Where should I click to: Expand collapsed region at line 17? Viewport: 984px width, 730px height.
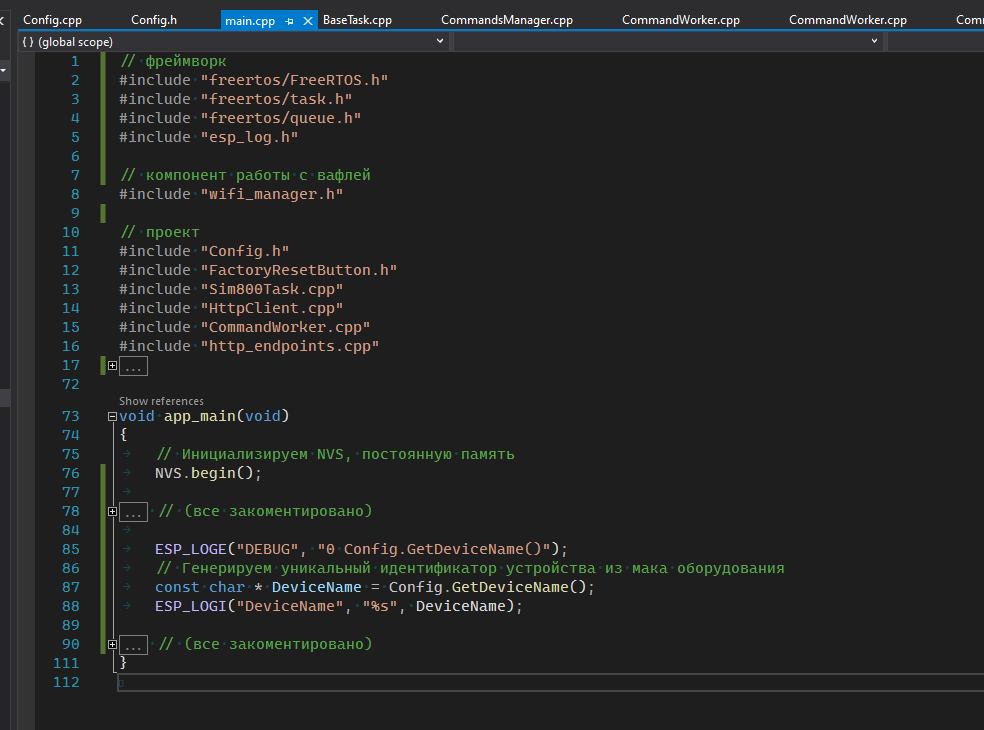point(112,366)
